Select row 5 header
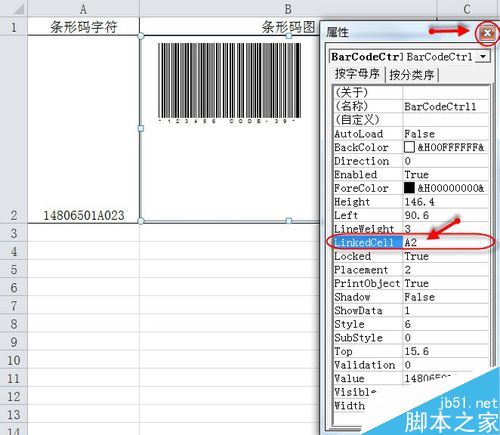 coord(13,269)
